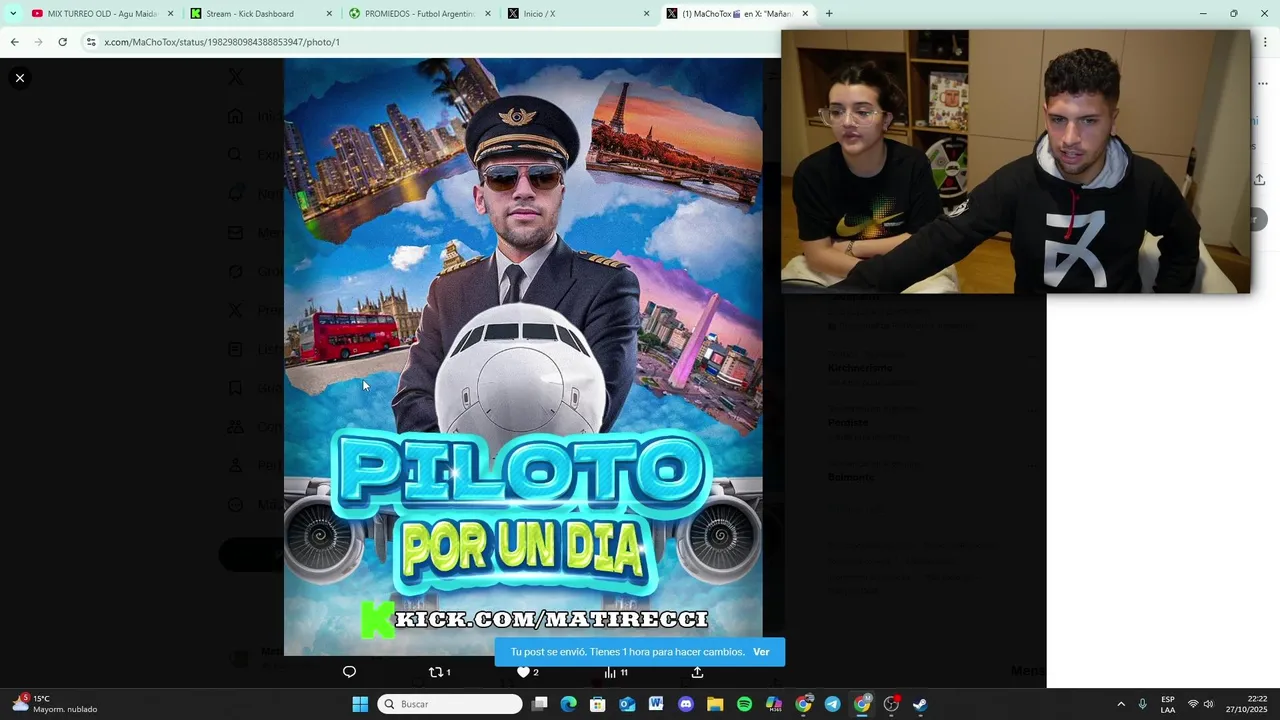Open the Windows Start menu
The height and width of the screenshot is (720, 1280).
coord(360,704)
